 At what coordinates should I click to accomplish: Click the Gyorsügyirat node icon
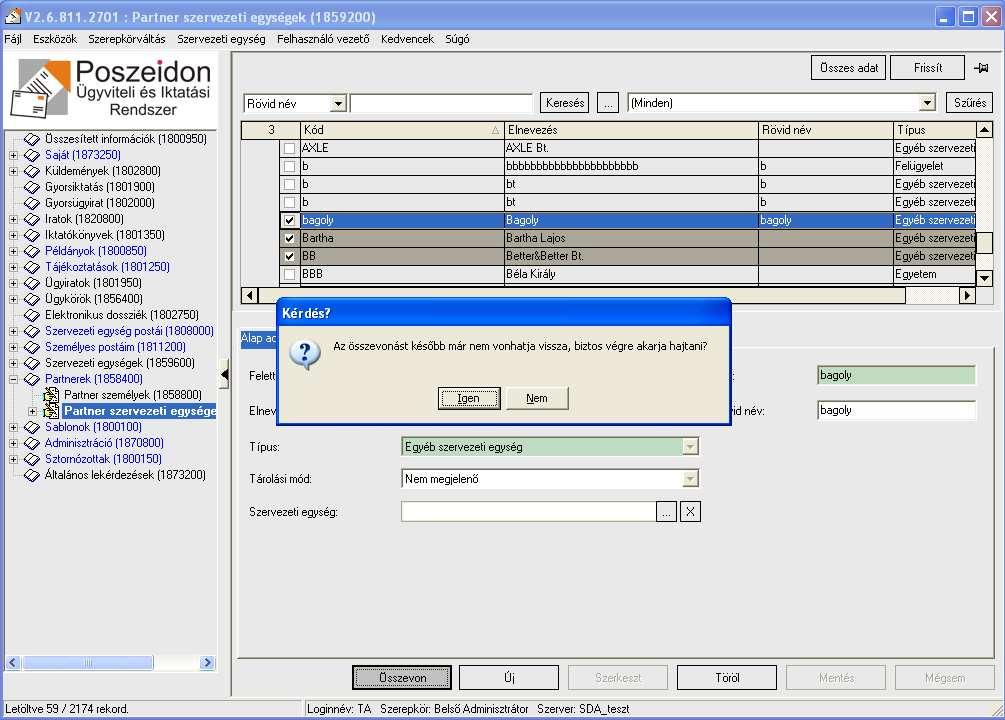31,203
